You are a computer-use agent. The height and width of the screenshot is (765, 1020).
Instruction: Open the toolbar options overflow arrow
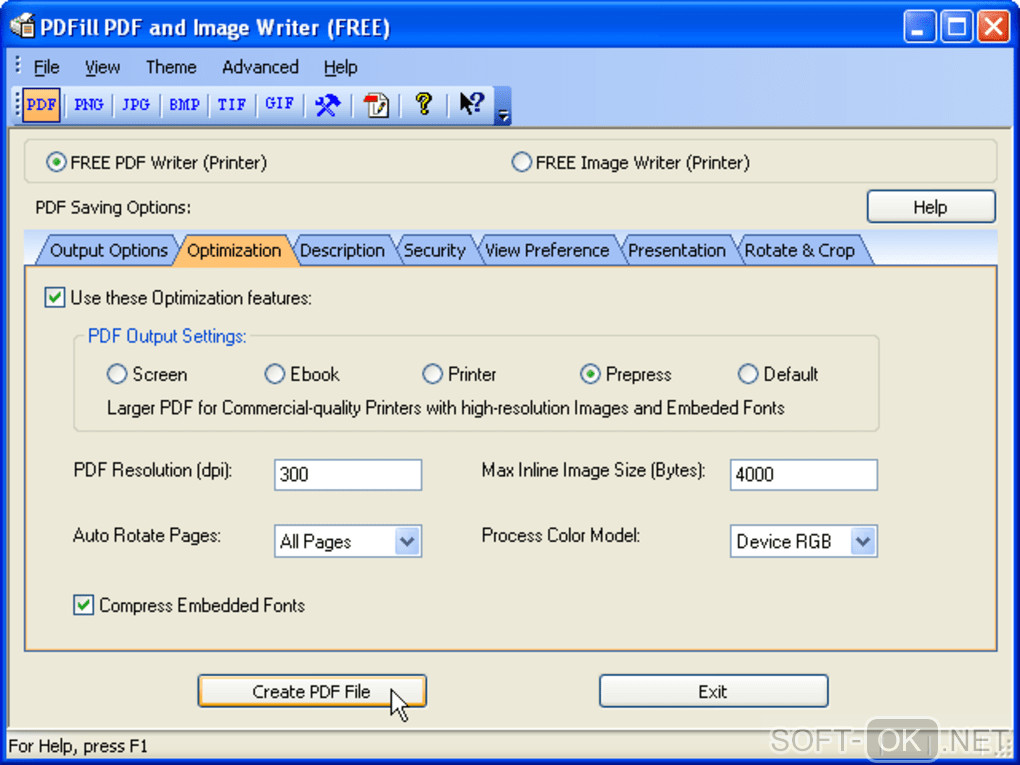point(503,106)
